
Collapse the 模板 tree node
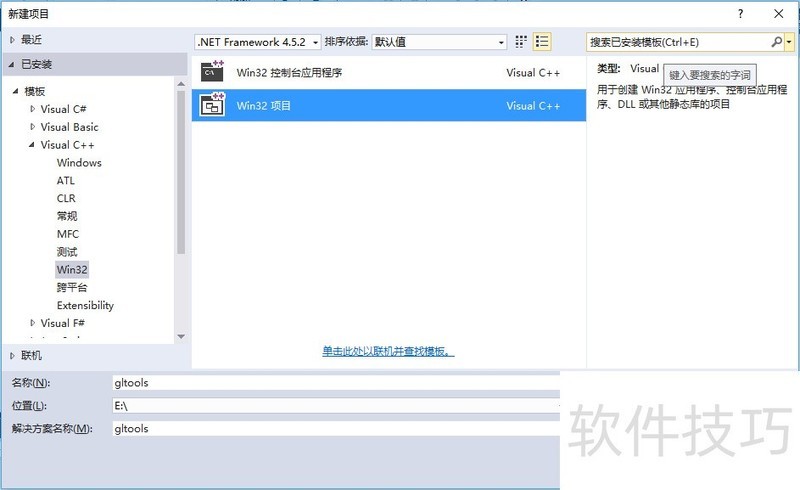[x=15, y=91]
